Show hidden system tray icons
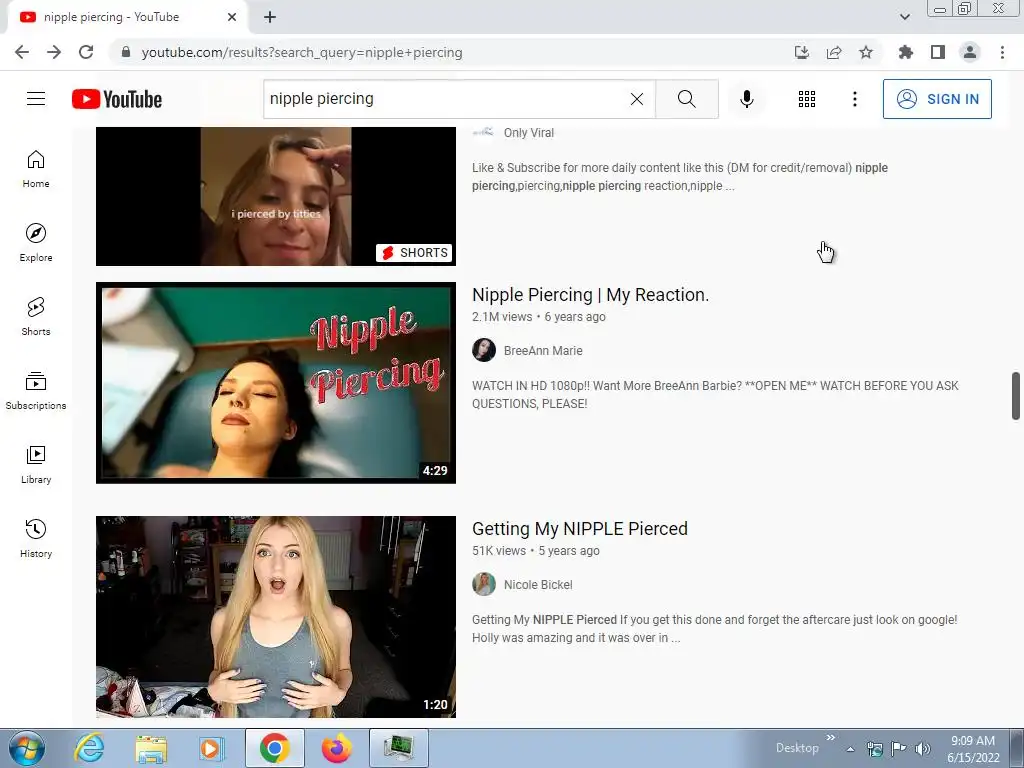1024x768 pixels. point(850,749)
